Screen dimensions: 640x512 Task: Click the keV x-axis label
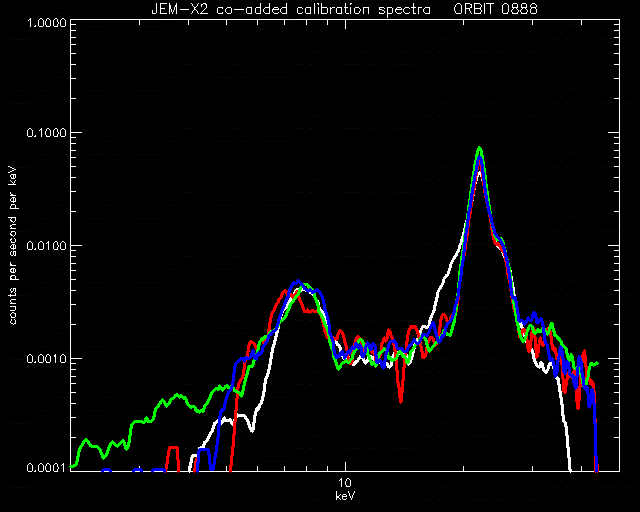345,496
